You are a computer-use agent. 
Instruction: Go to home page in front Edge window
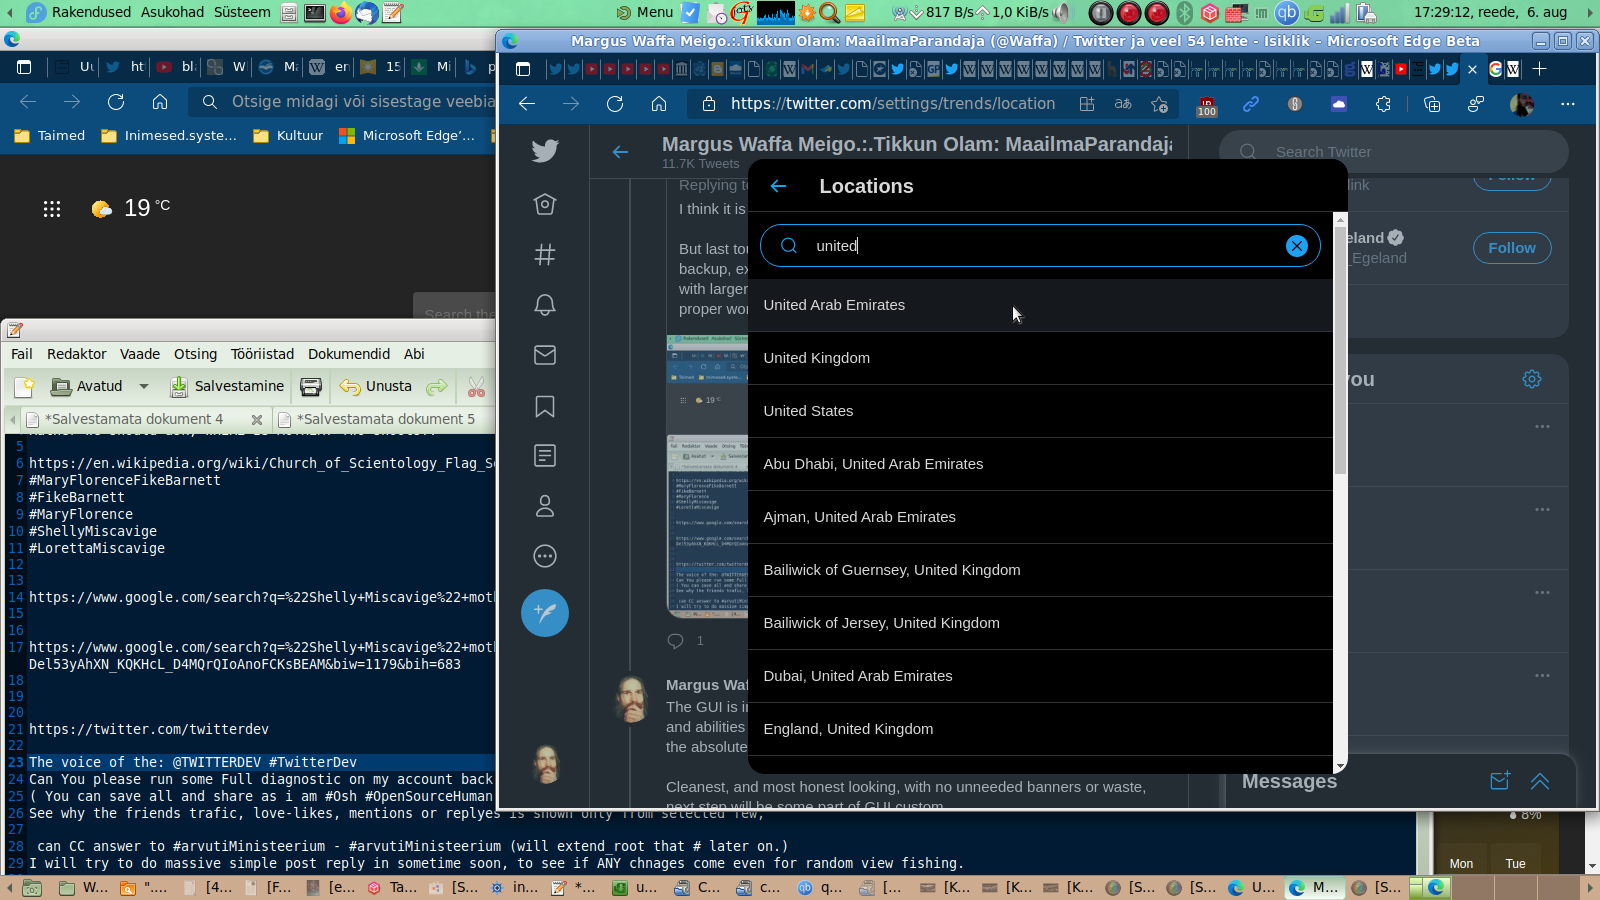(659, 104)
